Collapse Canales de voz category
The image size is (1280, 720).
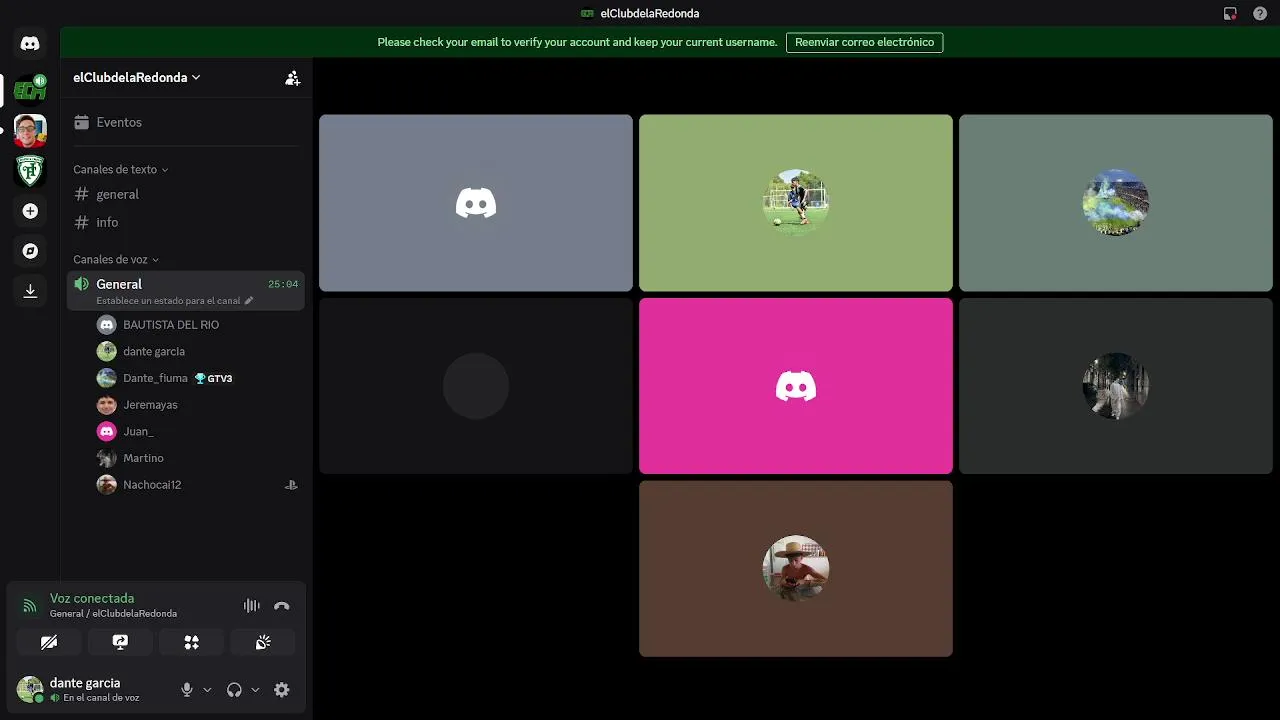[x=116, y=260]
